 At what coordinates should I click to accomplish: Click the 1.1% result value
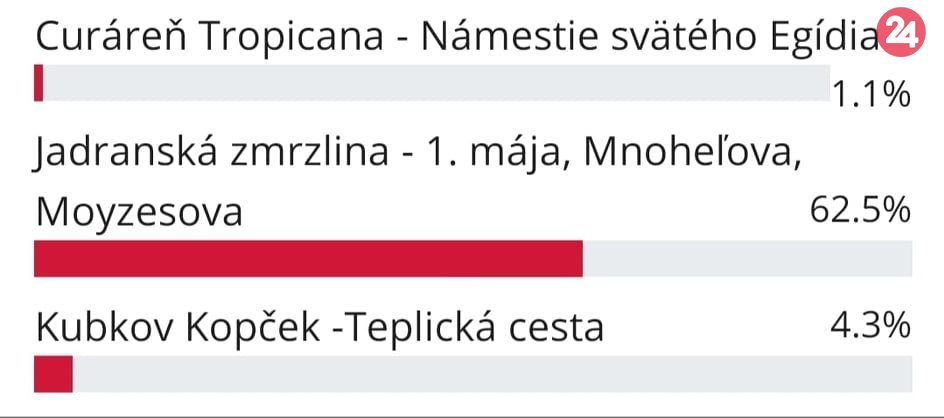click(x=870, y=94)
